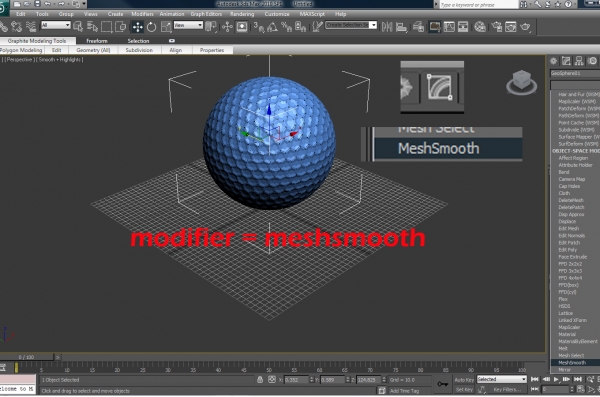Open Motion tab in command panel
This screenshot has height=397, width=600.
tap(592, 61)
